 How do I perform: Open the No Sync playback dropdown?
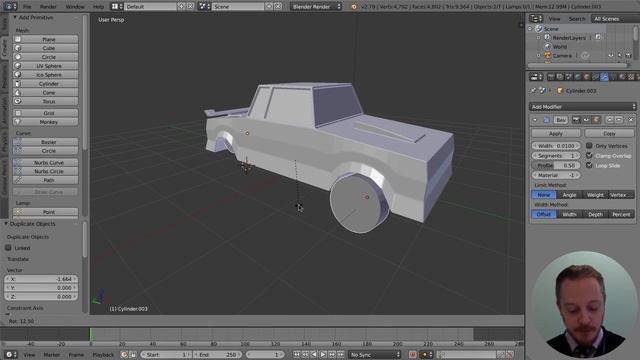[374, 355]
